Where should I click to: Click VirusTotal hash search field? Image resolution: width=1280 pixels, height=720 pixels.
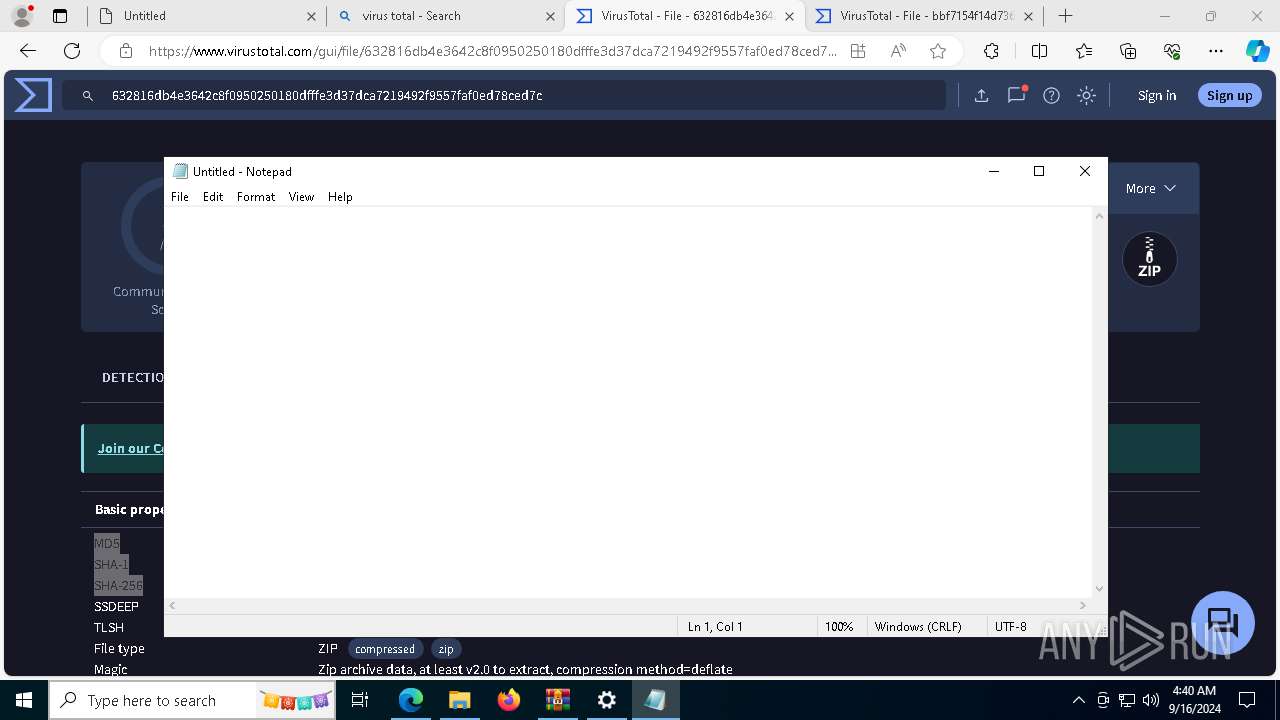click(x=504, y=95)
